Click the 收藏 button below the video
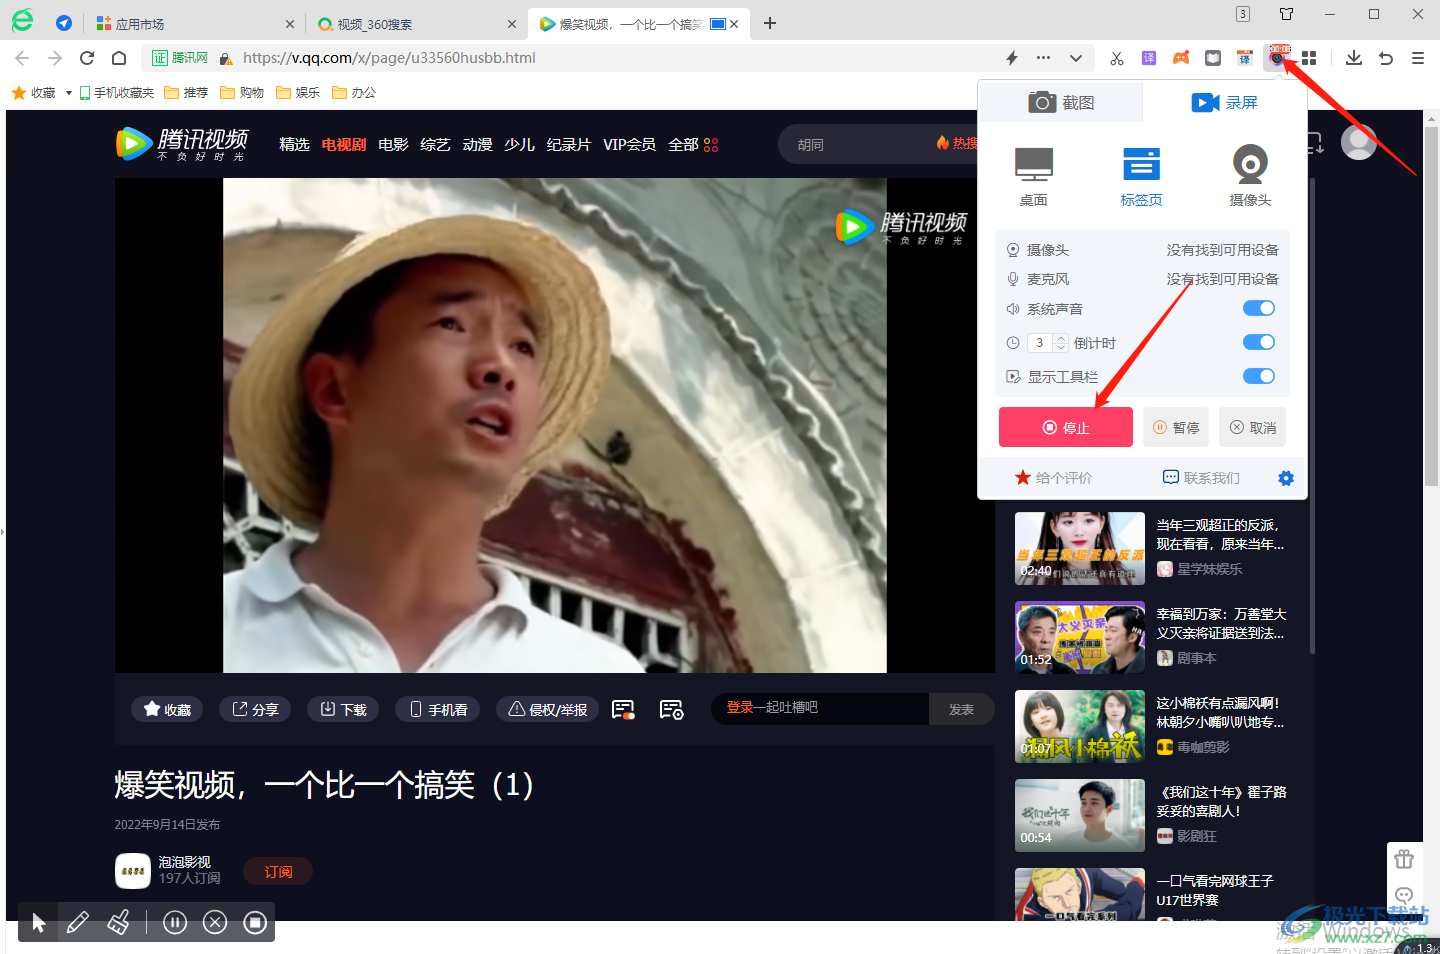This screenshot has width=1440, height=954. click(167, 709)
